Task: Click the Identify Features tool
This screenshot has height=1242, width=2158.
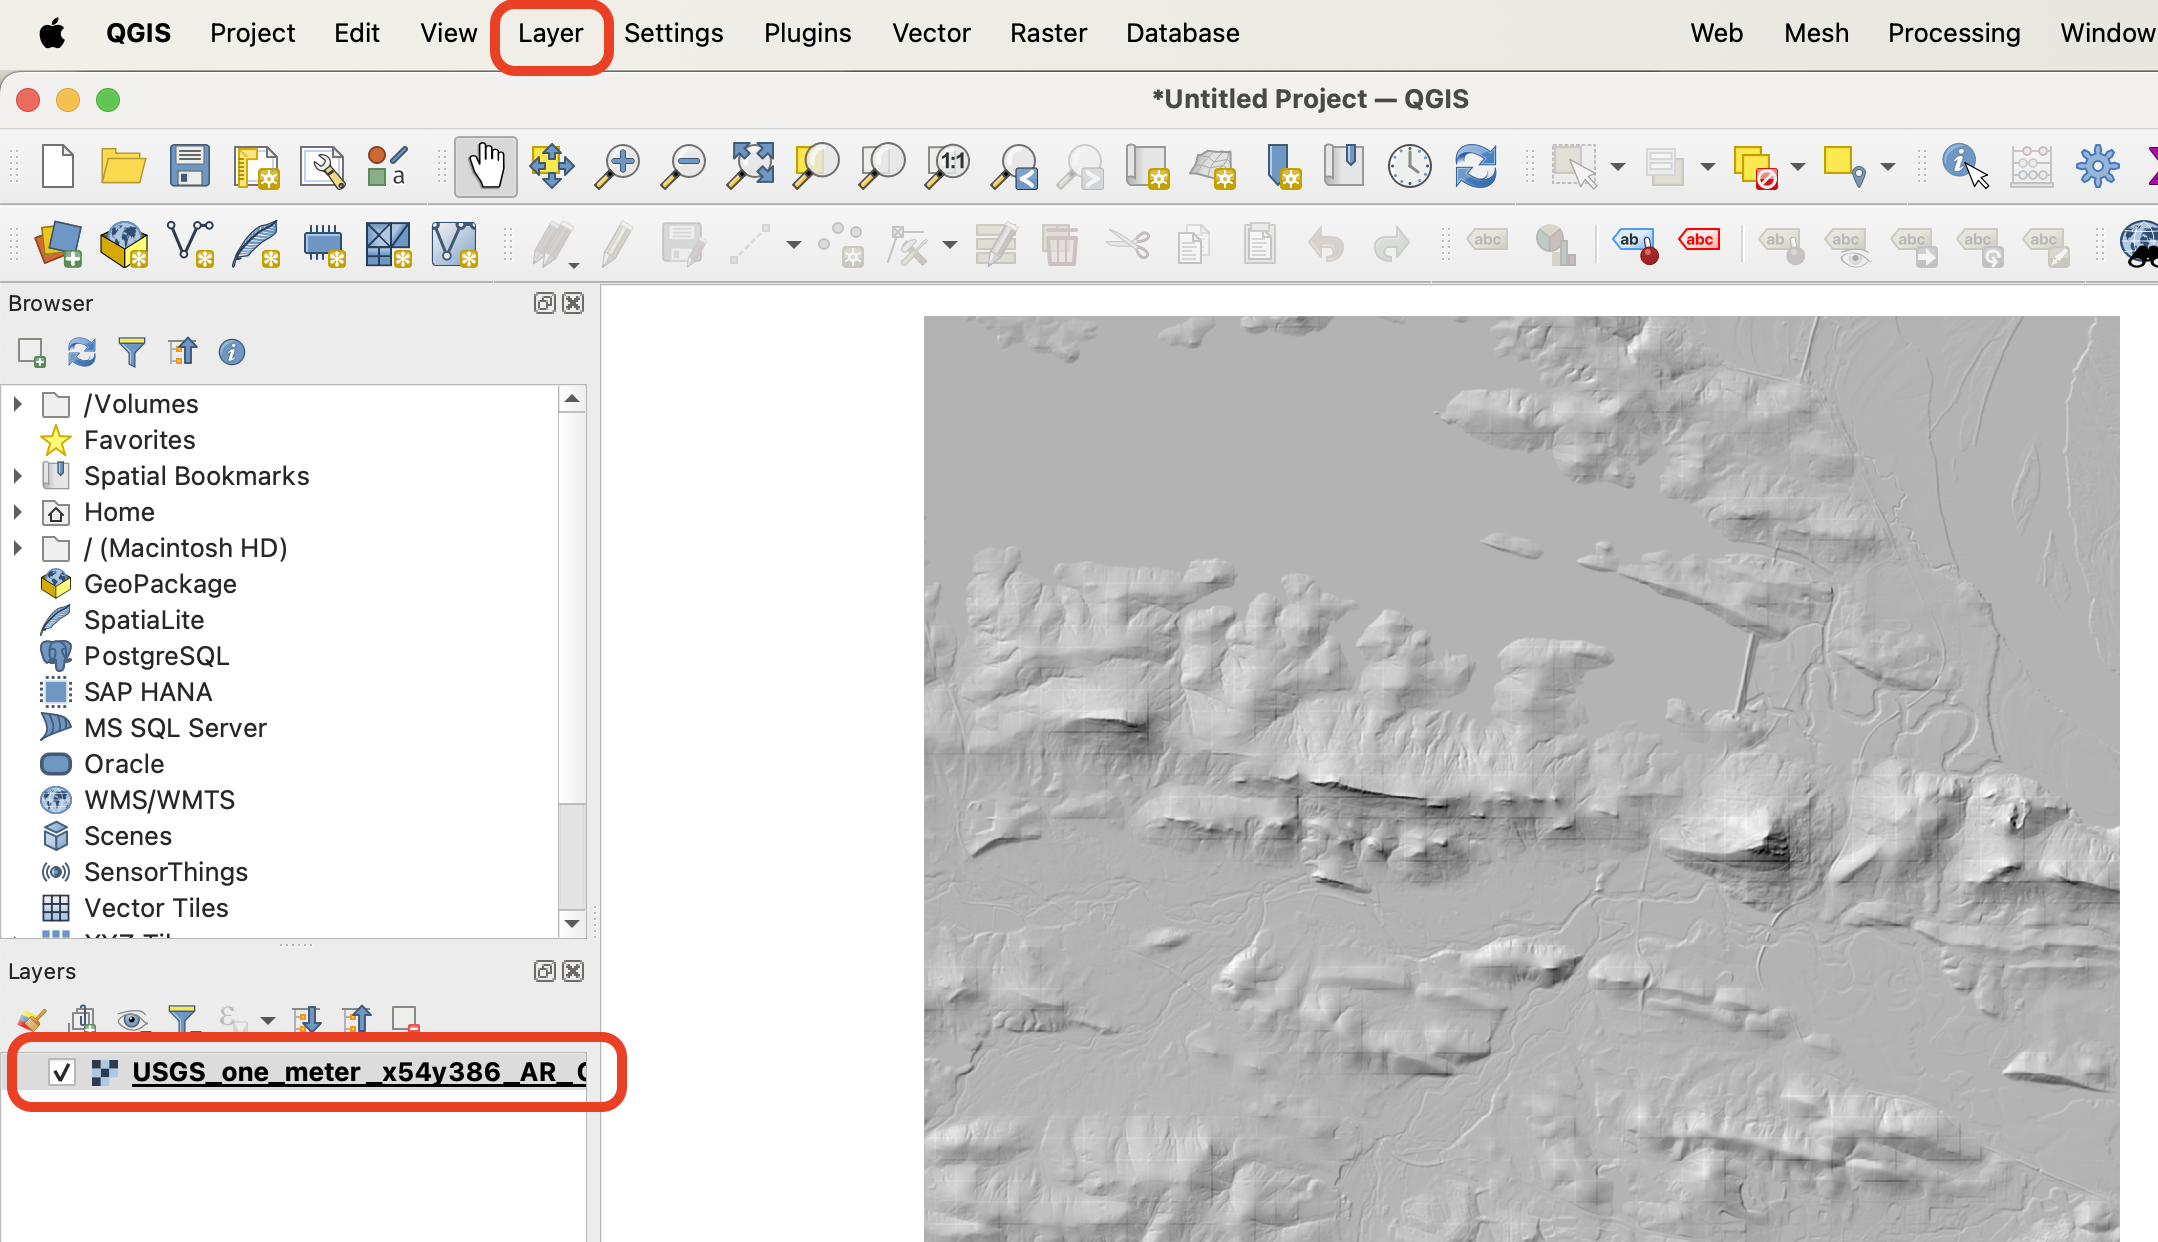Action: pos(1964,165)
